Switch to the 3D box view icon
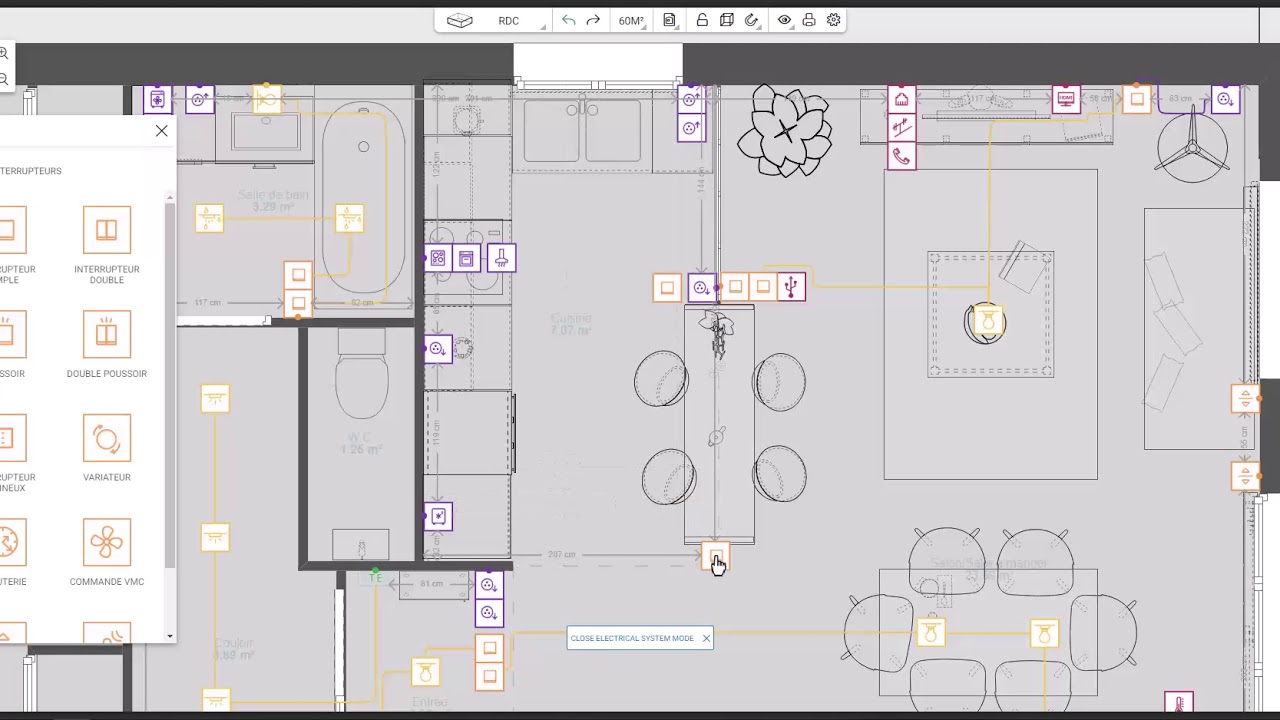This screenshot has height=720, width=1280. 459,20
